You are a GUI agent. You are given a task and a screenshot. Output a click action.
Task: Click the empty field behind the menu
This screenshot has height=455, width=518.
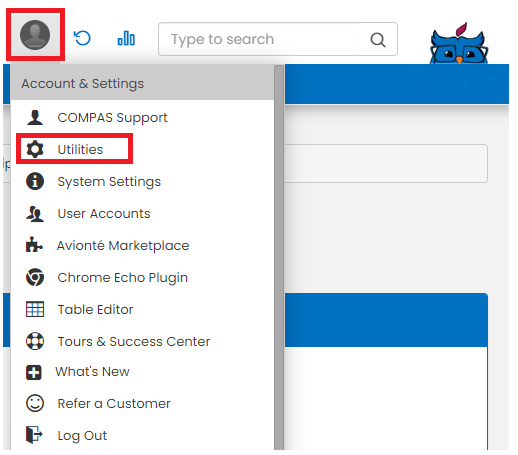point(386,163)
